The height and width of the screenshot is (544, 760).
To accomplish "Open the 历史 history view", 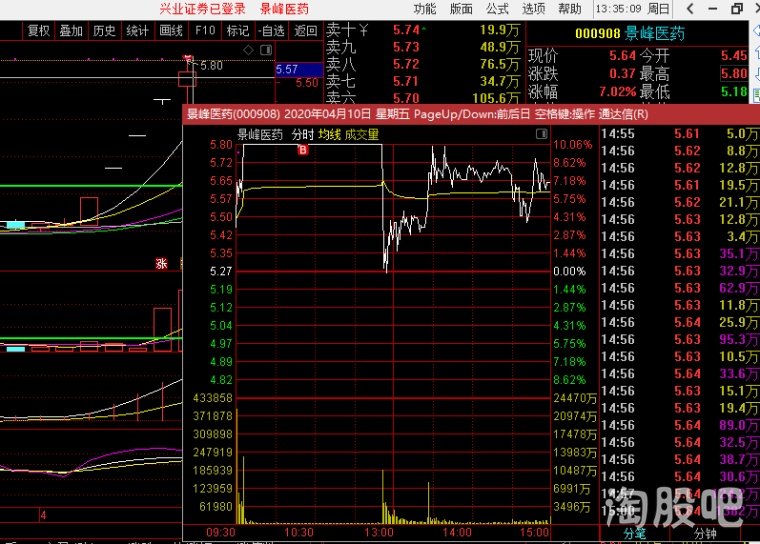I will 104,31.
